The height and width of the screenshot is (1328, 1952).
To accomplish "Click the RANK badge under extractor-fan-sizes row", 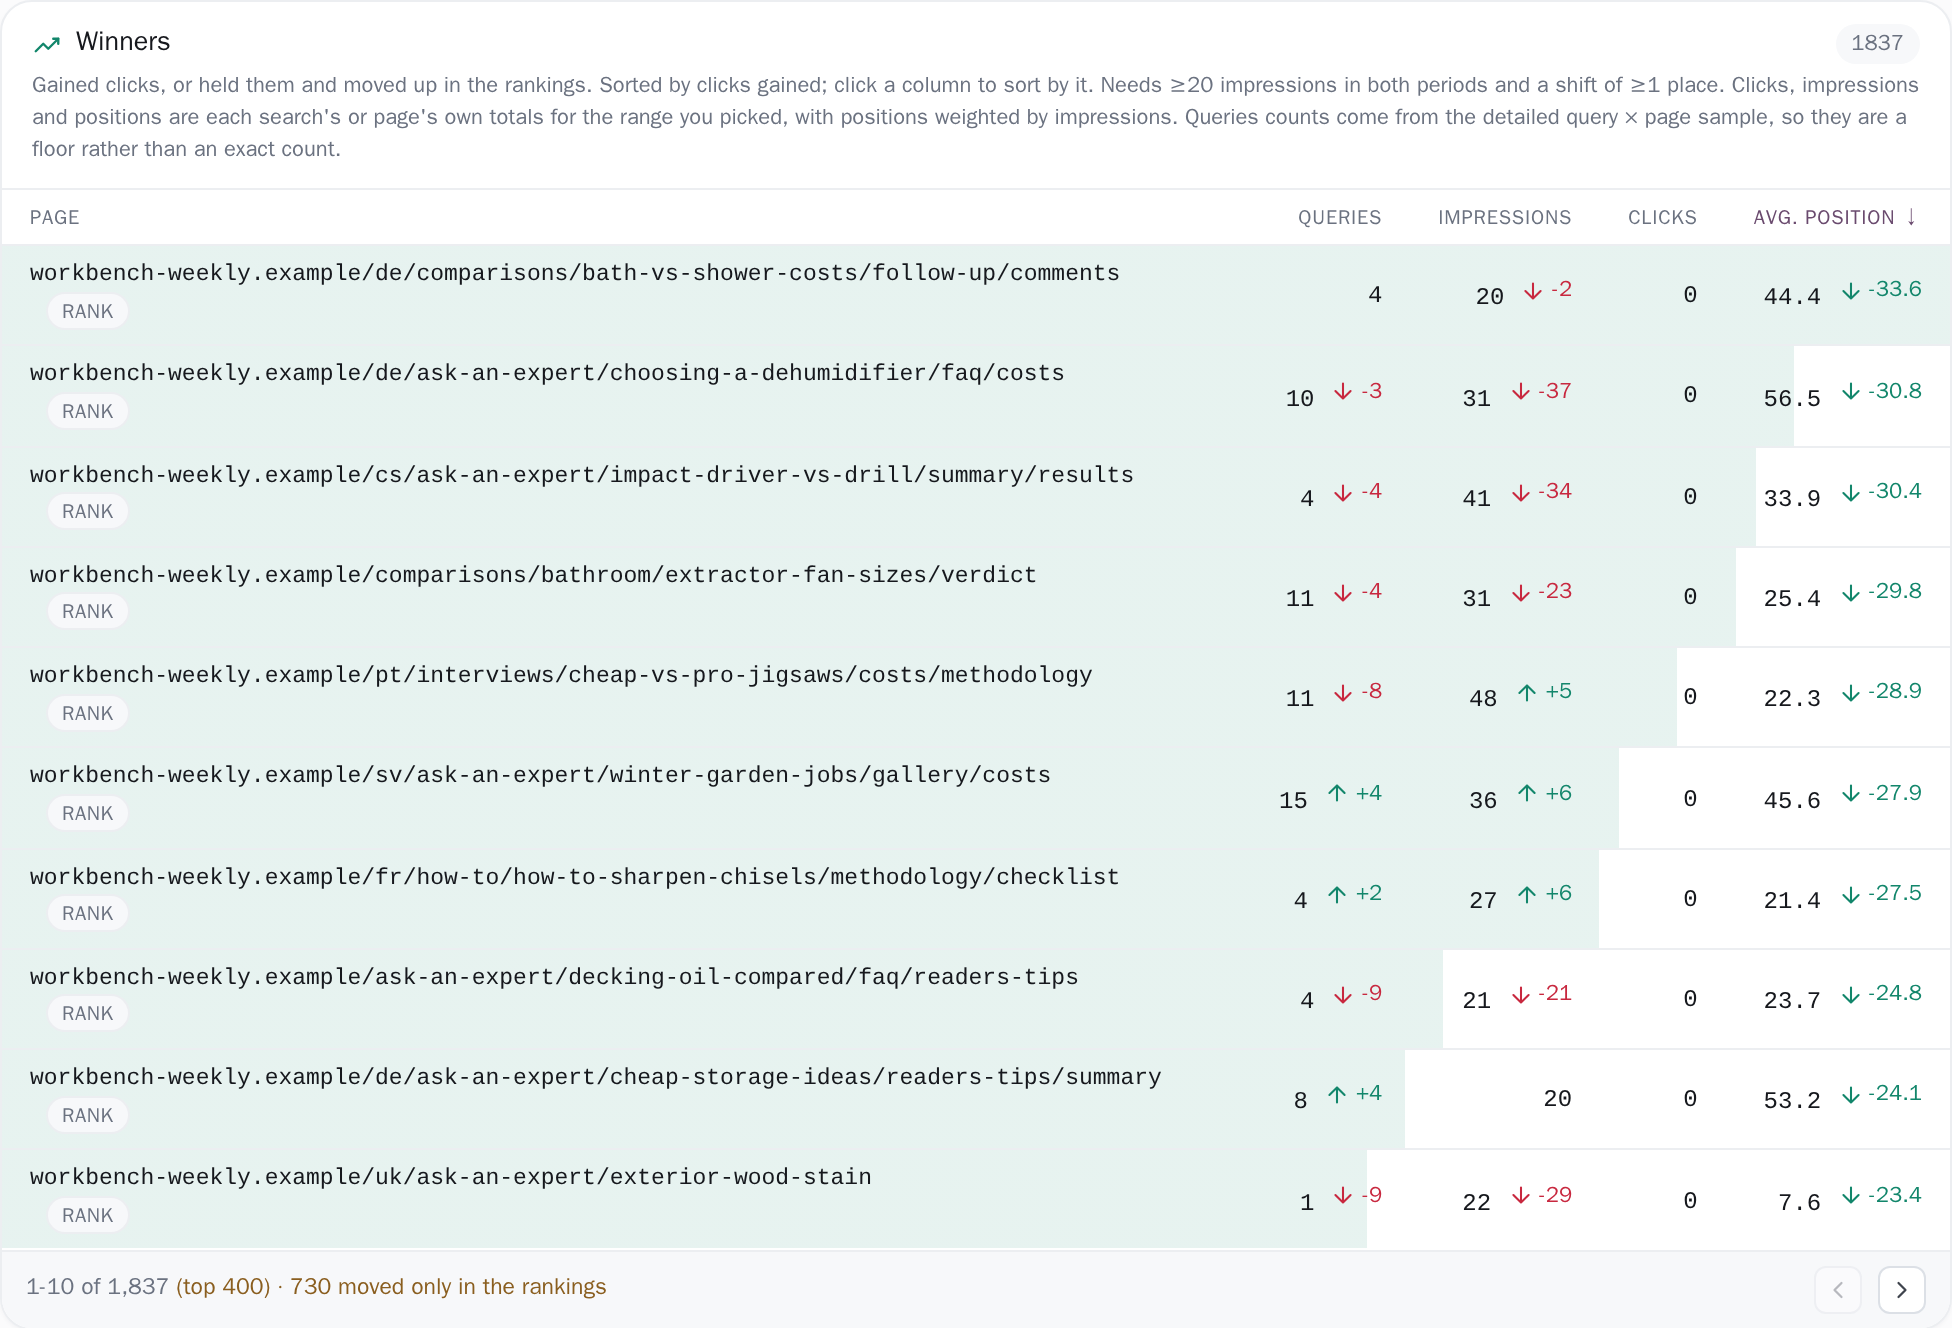I will pos(88,611).
